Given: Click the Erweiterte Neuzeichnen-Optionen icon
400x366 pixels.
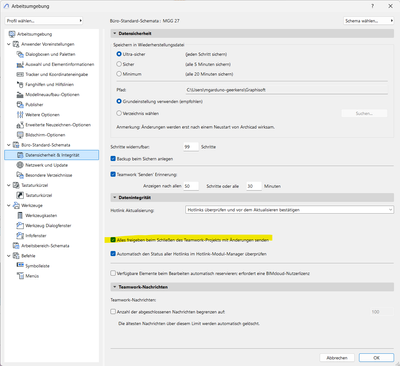Looking at the screenshot, I should click(20, 125).
